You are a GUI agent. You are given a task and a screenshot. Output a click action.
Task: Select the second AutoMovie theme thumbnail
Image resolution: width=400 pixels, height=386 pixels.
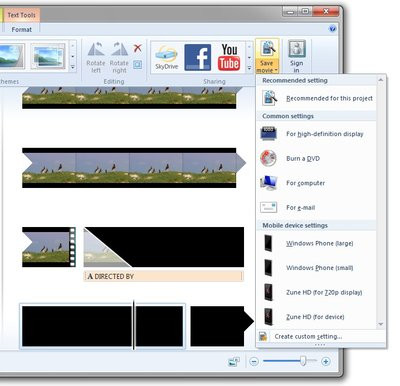point(48,56)
